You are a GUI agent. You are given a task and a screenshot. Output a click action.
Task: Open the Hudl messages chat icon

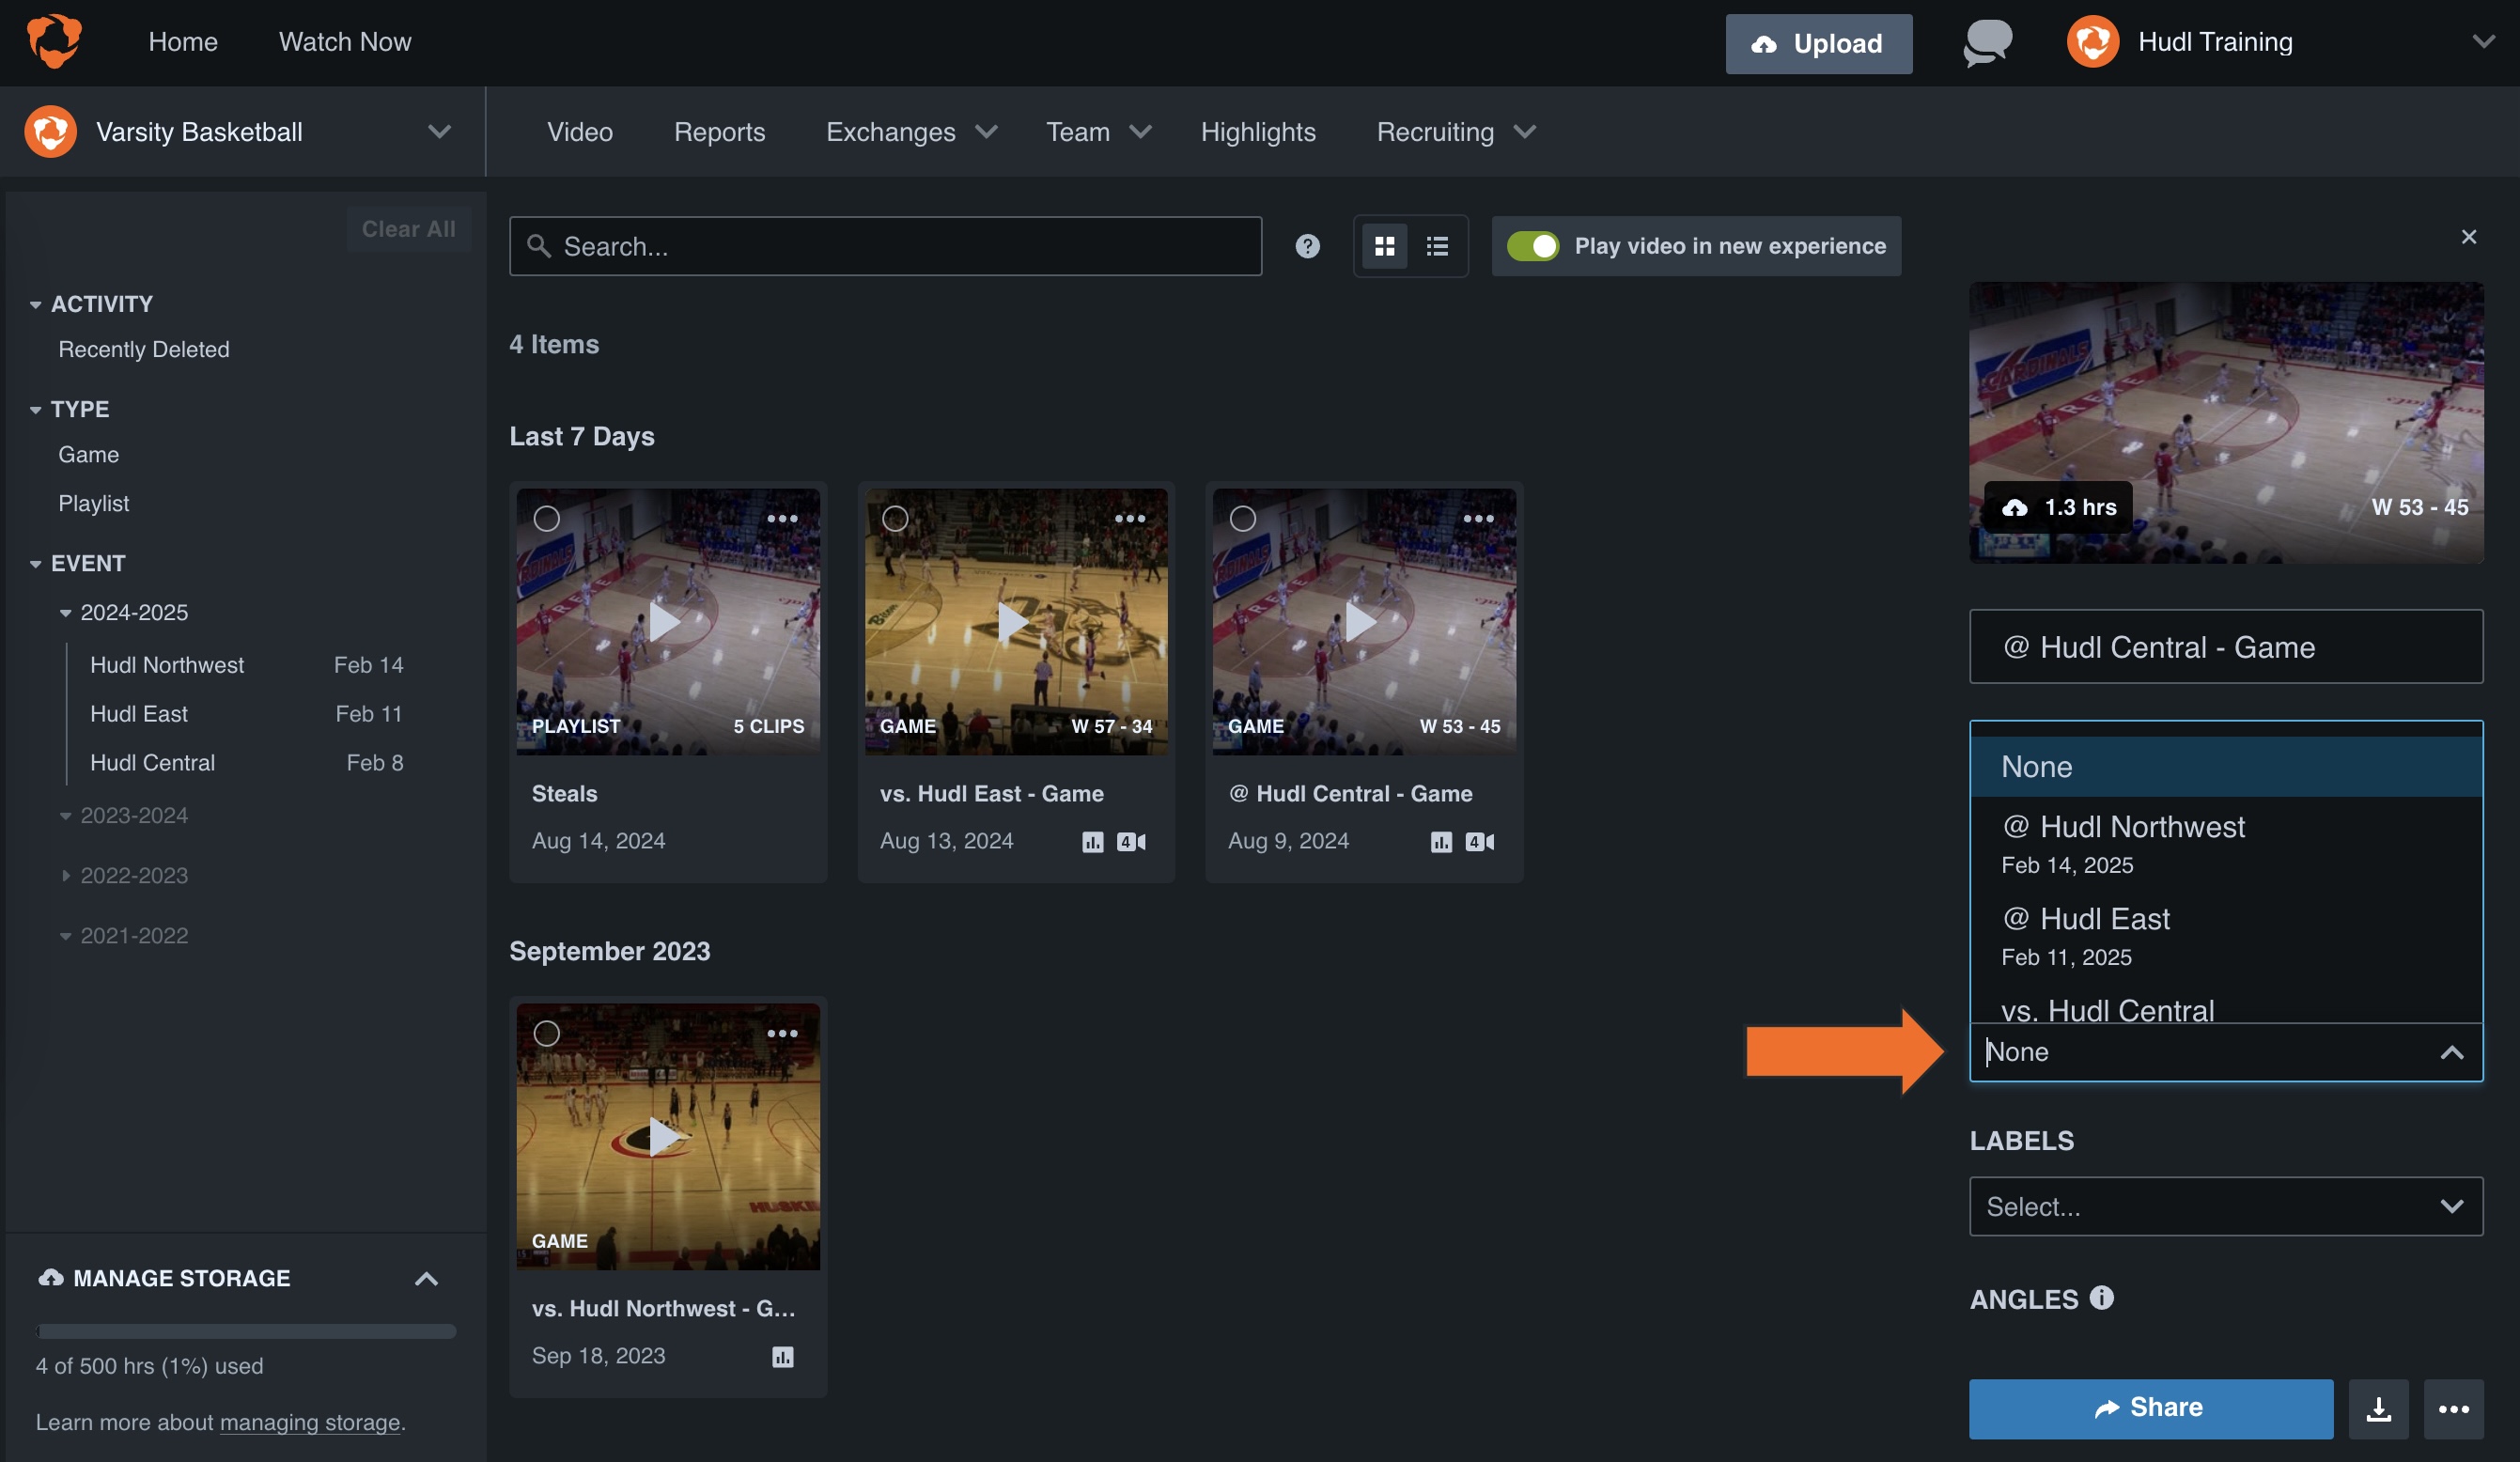pyautogui.click(x=1985, y=42)
